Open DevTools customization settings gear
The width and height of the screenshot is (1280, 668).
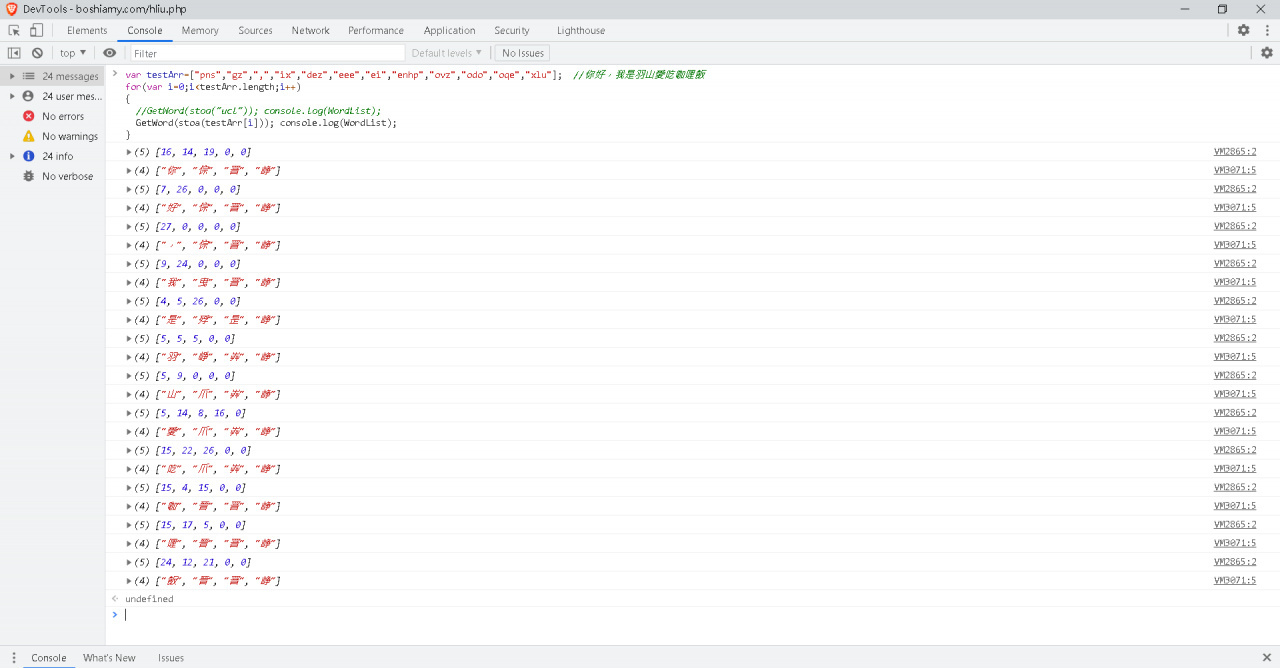click(x=1242, y=30)
